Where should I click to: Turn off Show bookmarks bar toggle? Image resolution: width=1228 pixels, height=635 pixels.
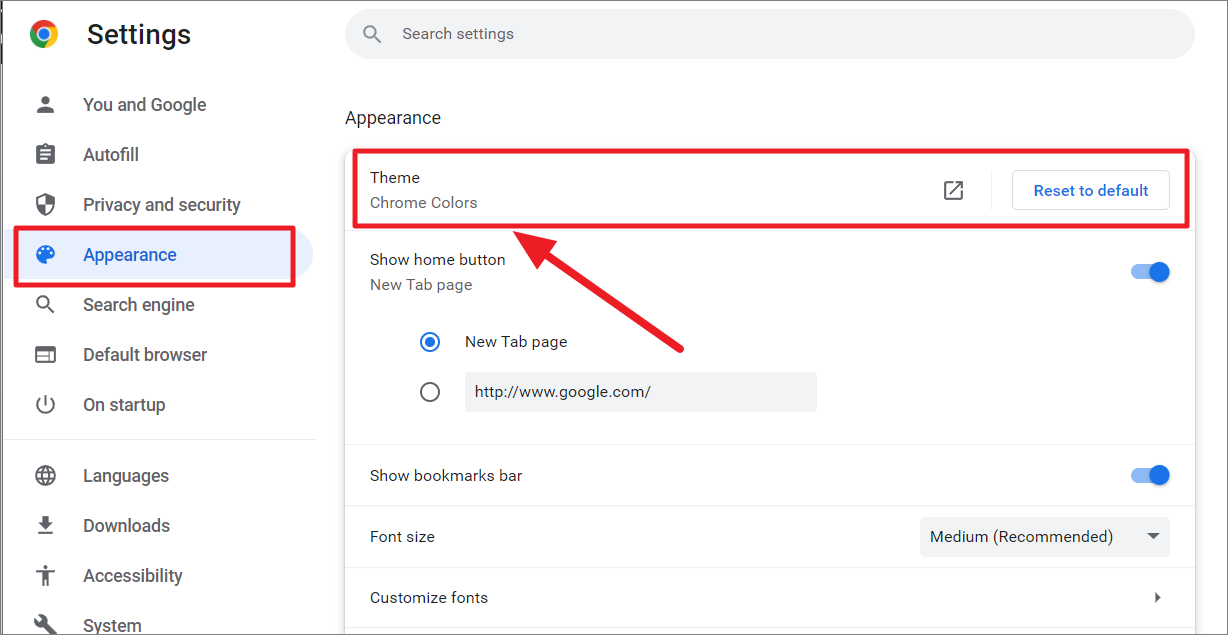click(x=1150, y=475)
